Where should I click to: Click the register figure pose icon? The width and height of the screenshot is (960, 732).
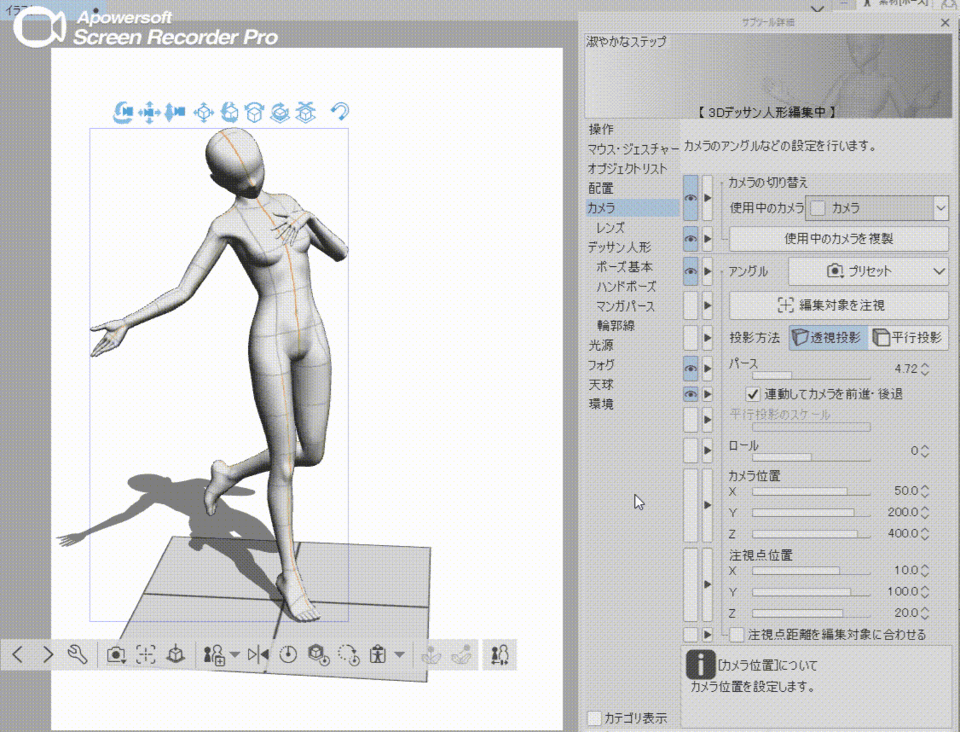click(214, 655)
